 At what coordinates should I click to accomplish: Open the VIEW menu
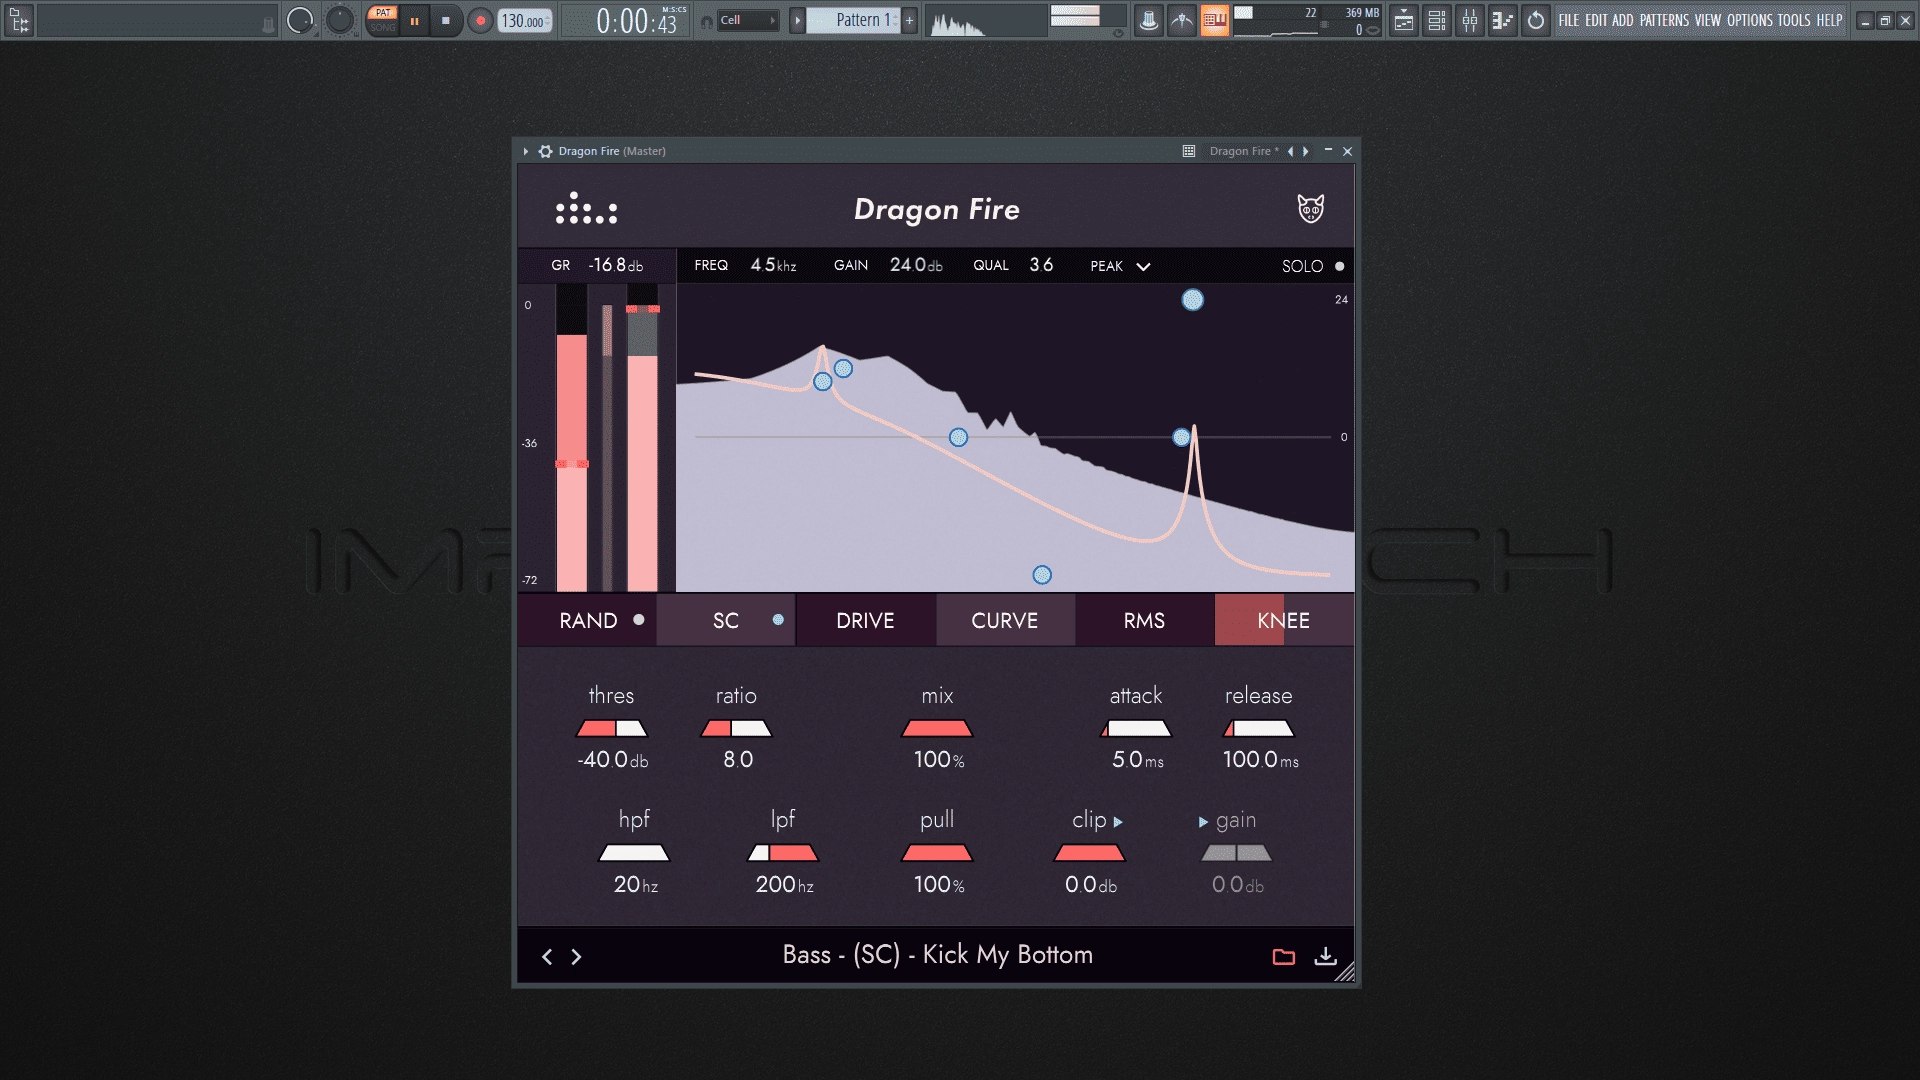click(1708, 20)
